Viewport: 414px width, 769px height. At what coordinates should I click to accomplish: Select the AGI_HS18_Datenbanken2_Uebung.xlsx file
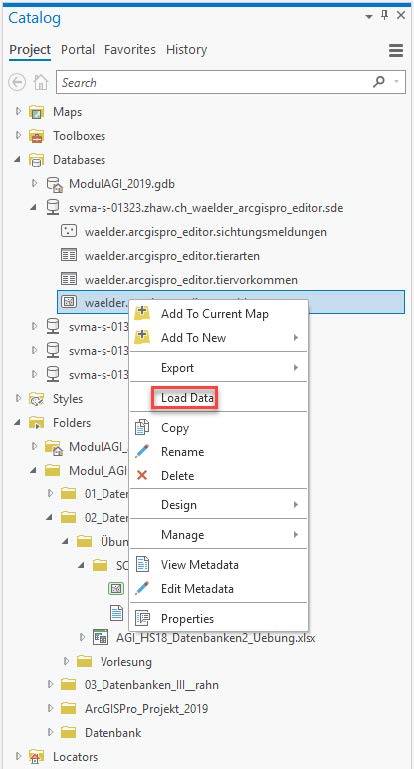tap(215, 638)
